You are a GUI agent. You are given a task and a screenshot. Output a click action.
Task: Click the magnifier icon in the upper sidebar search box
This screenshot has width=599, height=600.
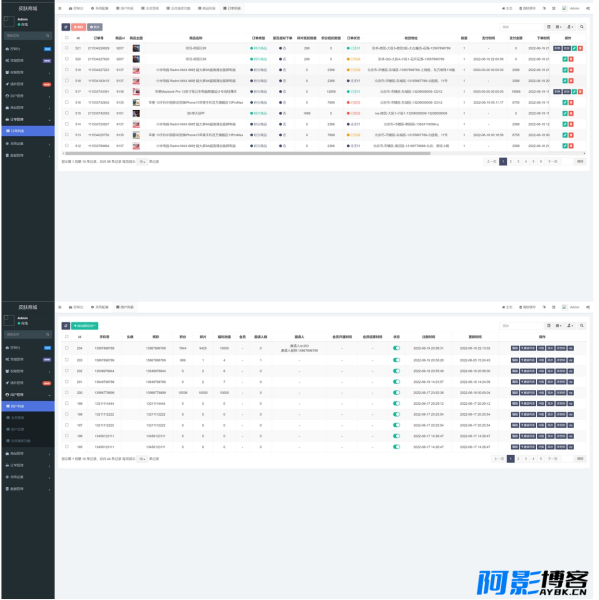coord(47,36)
